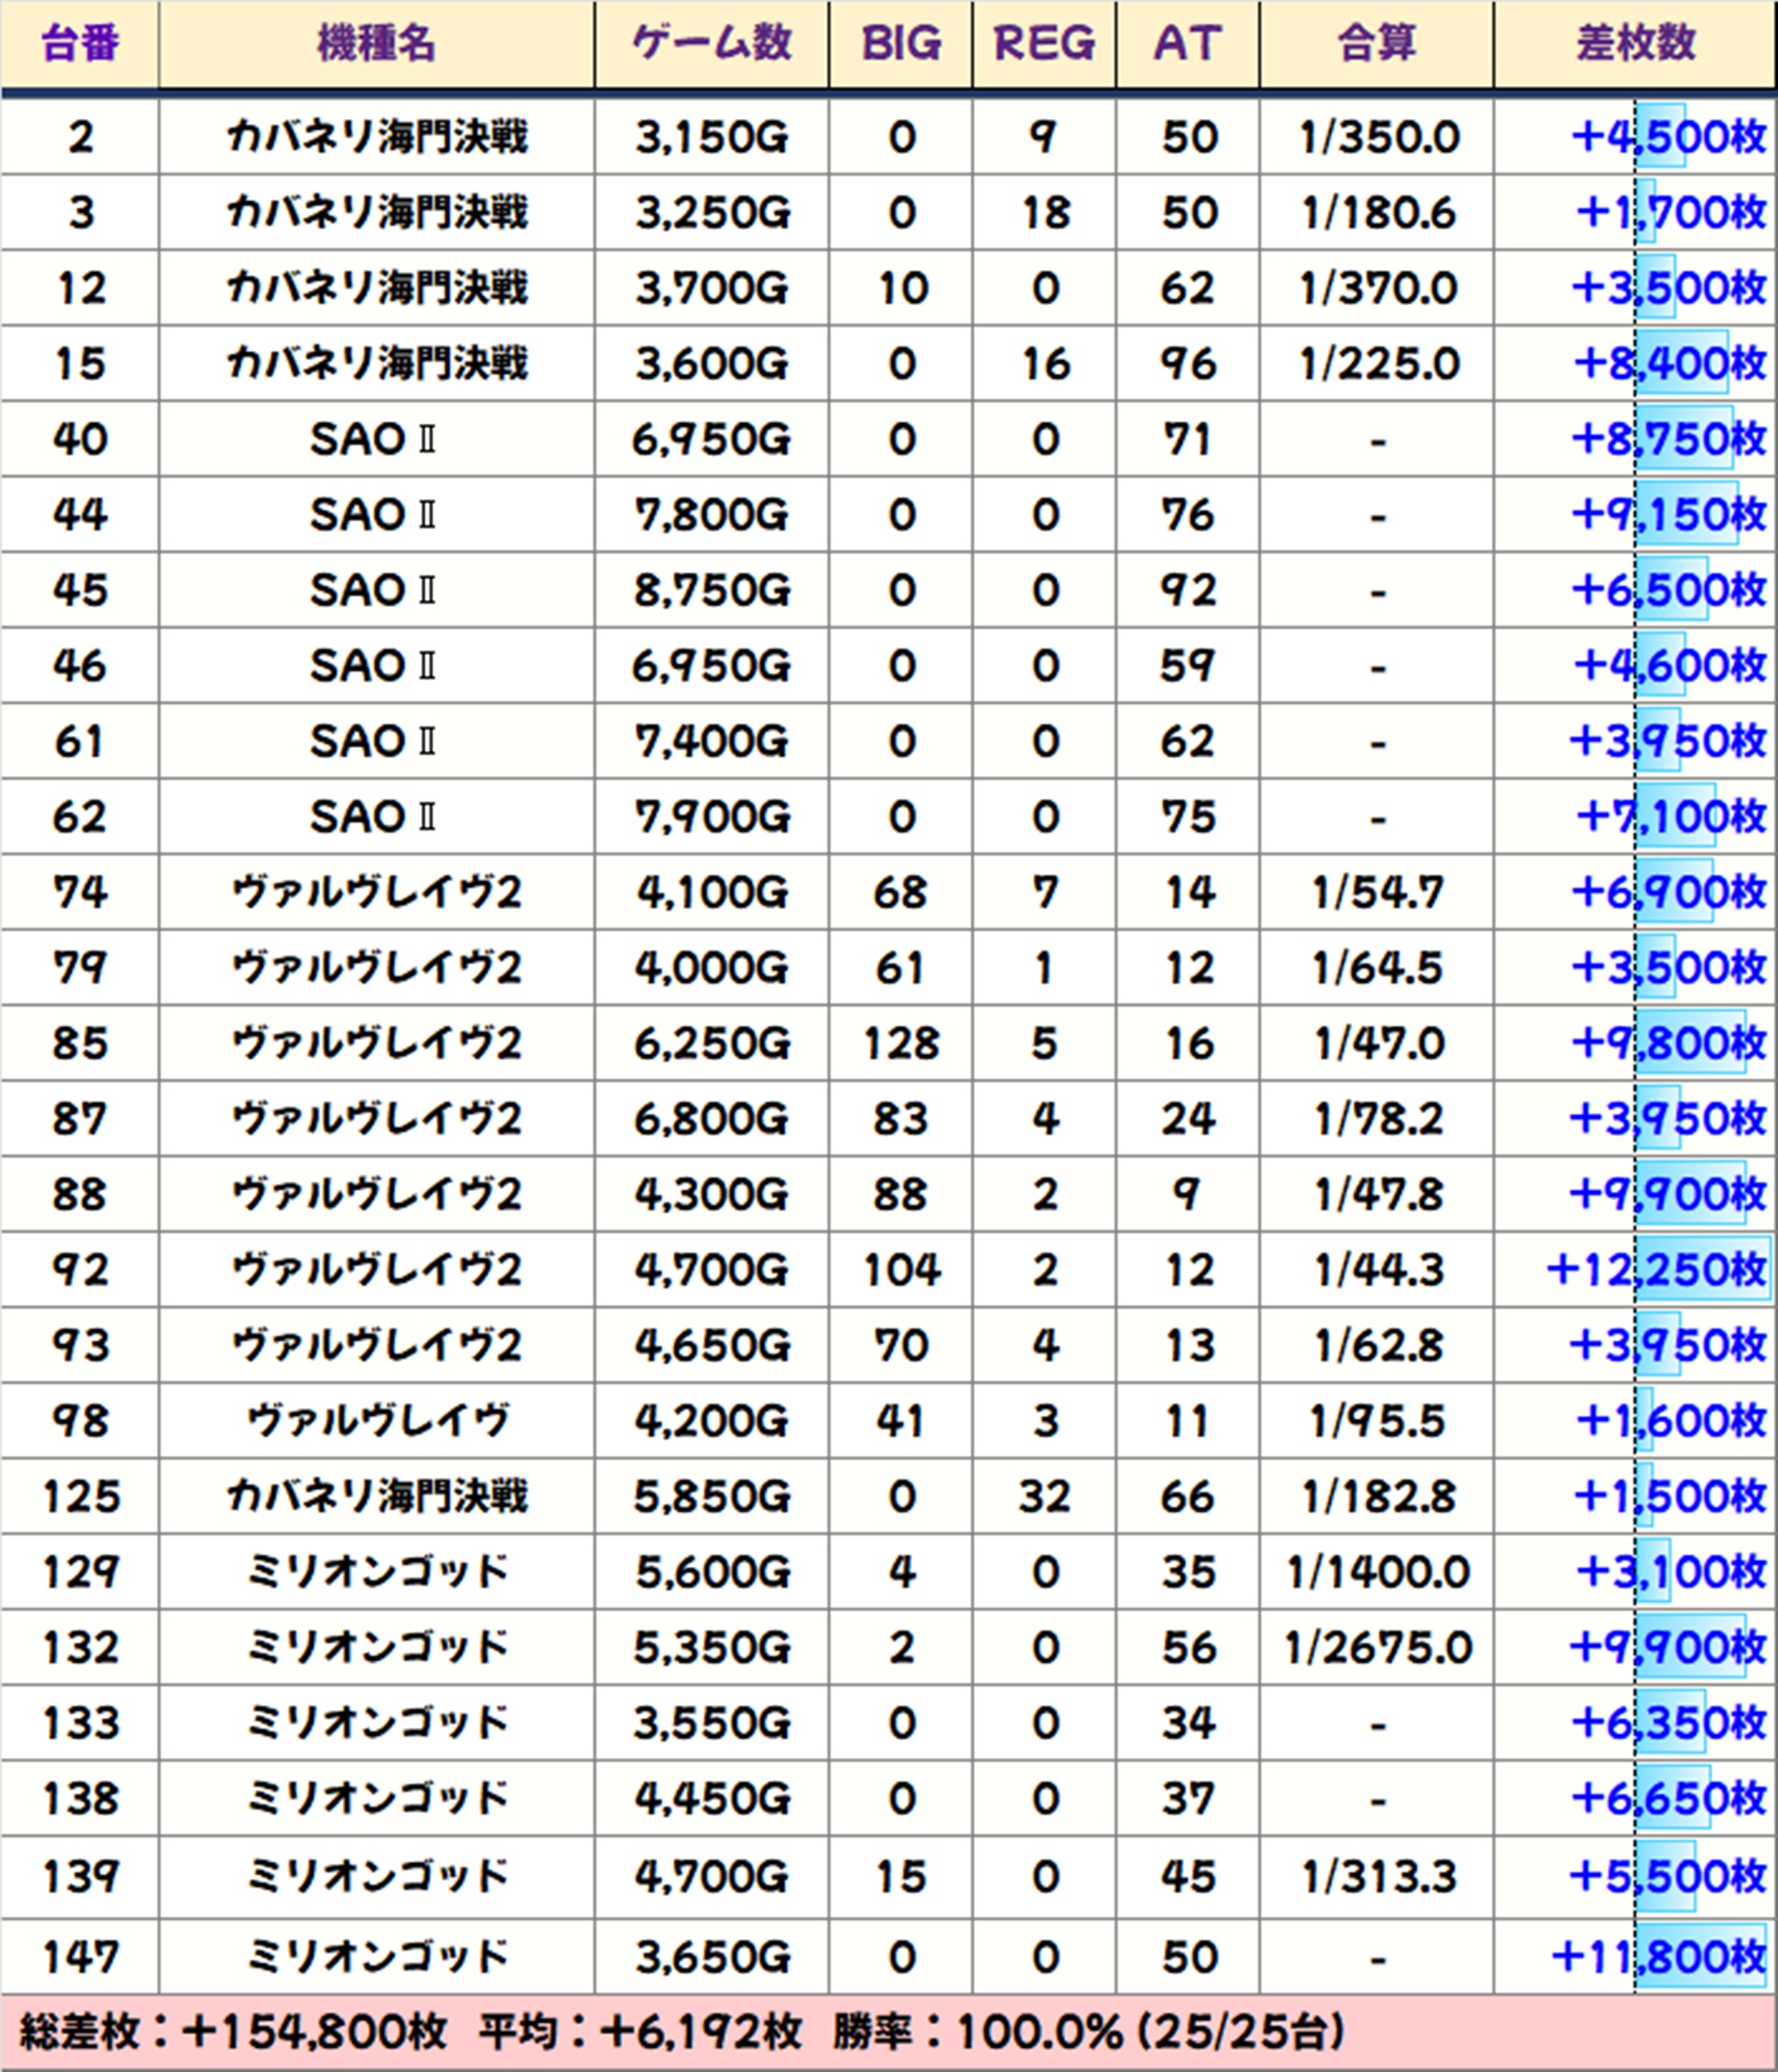1778x2072 pixels.
Task: Select the 1/78.2 combined rate cell
Action: click(x=1378, y=1119)
